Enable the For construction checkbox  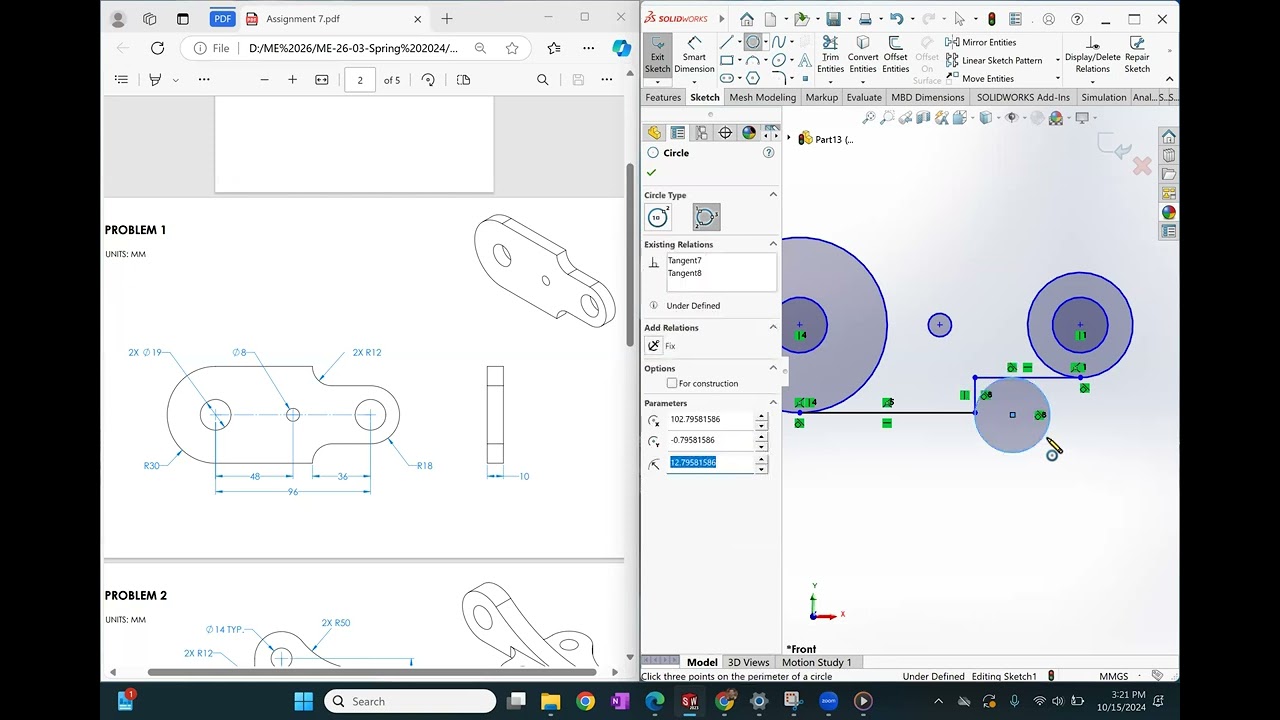point(672,384)
